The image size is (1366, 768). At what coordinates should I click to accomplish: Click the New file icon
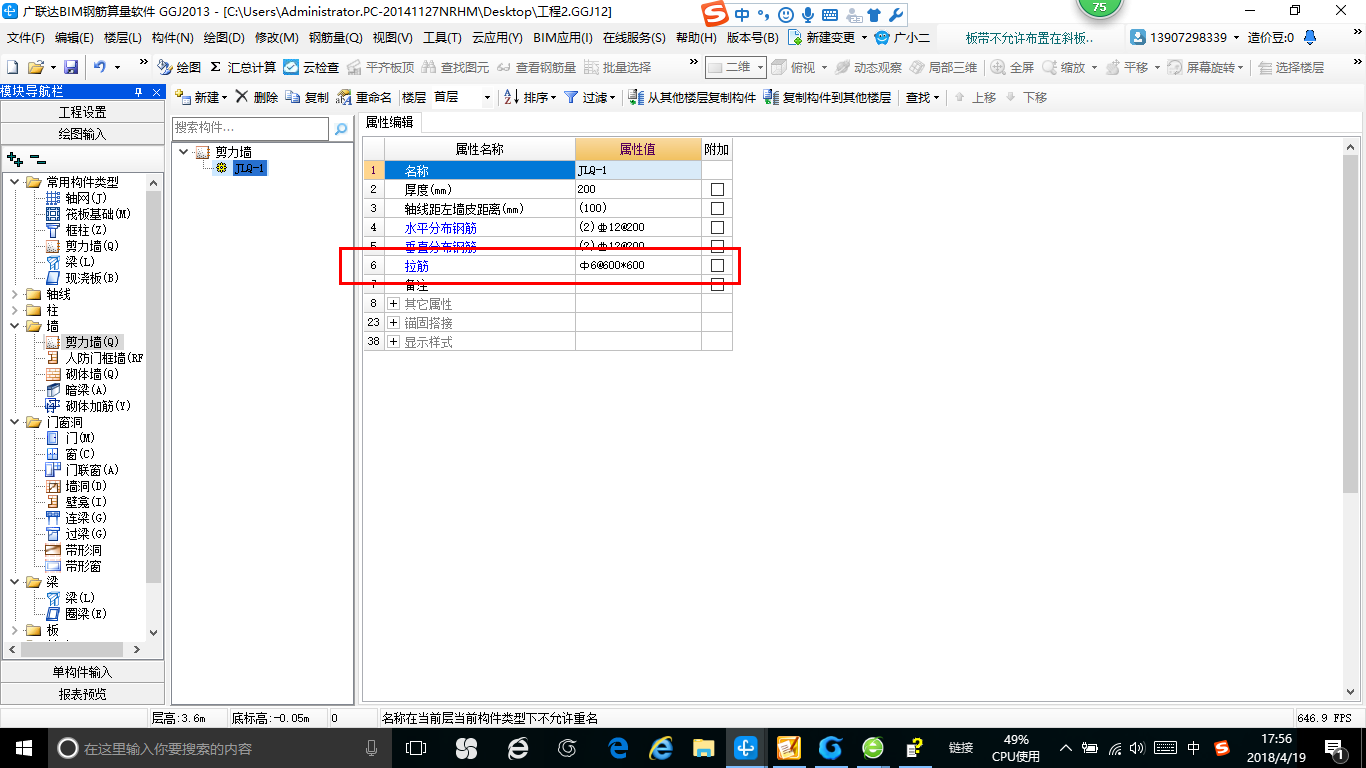(x=13, y=67)
